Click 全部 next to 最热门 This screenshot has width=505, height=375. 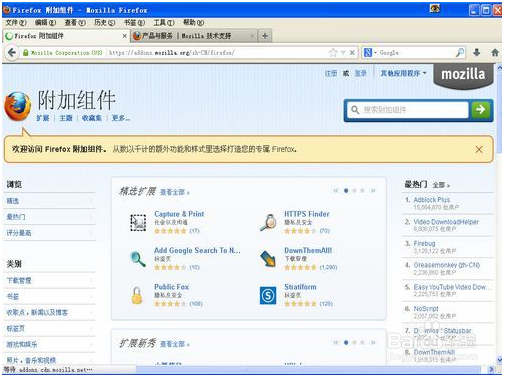coord(441,185)
